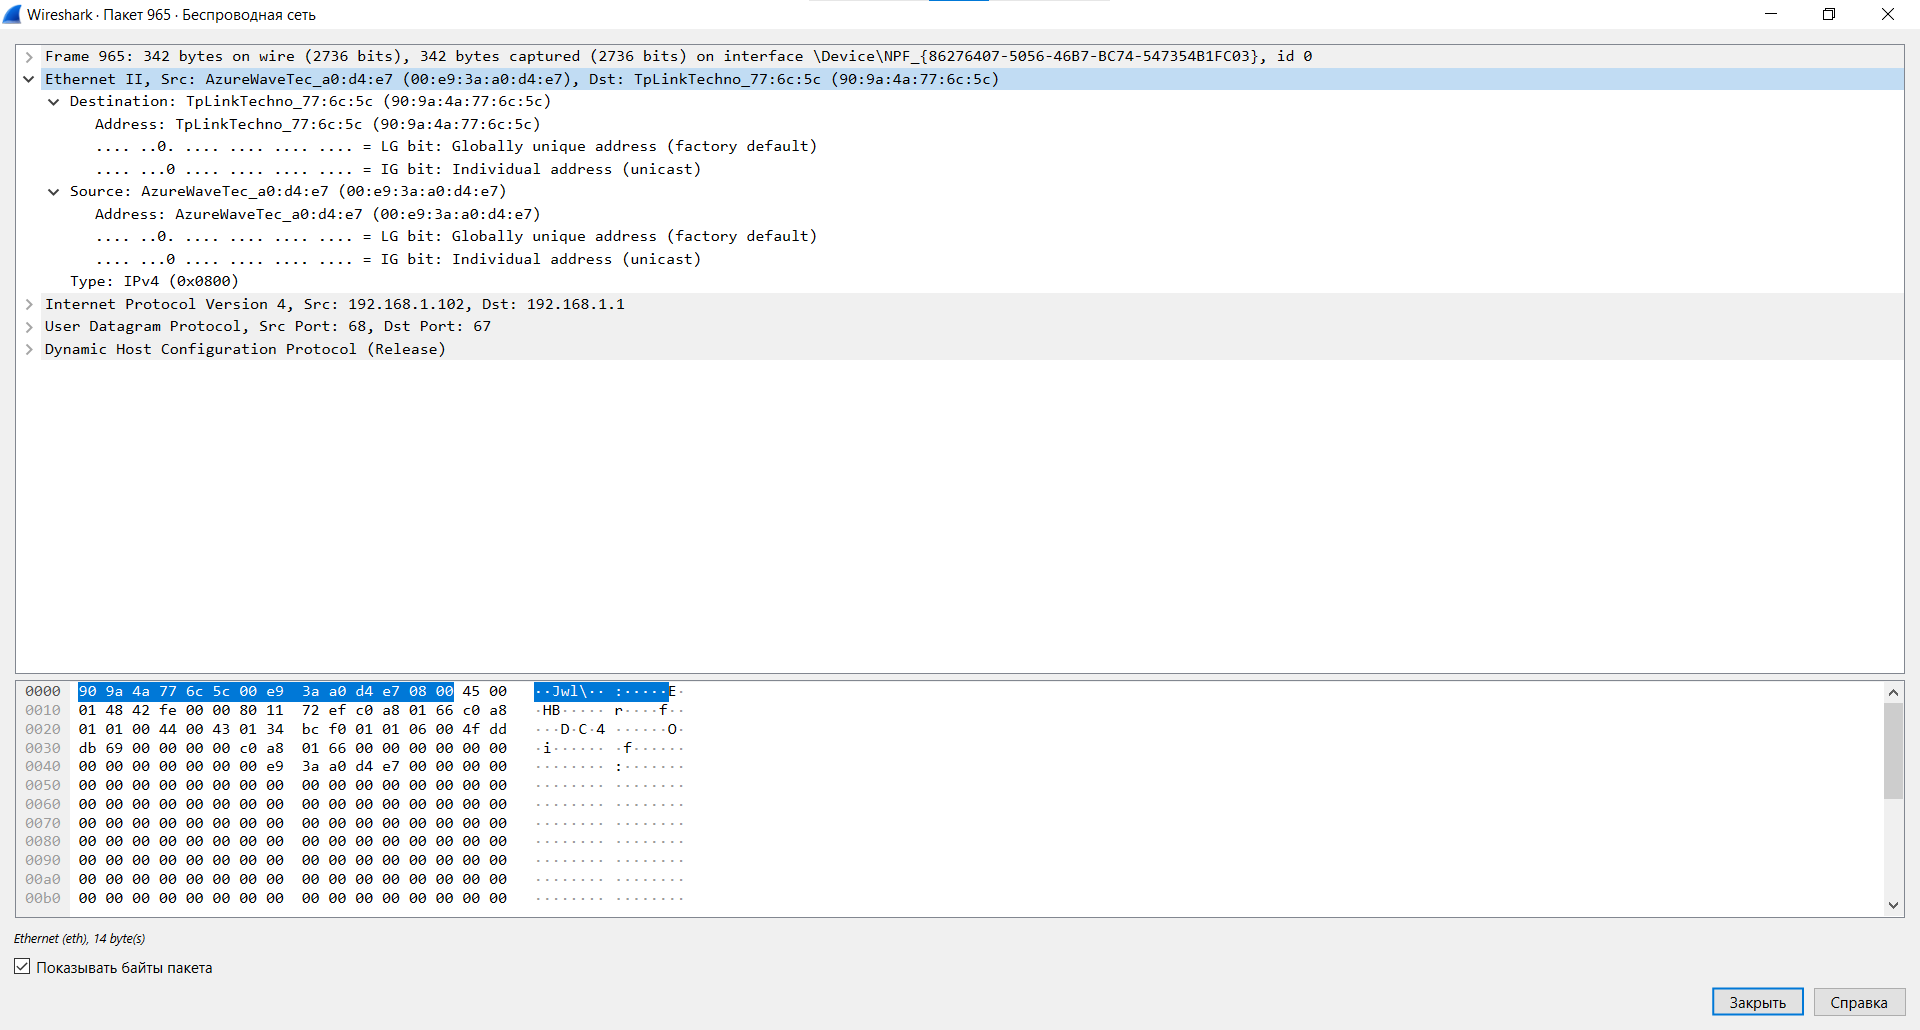This screenshot has width=1920, height=1030.
Task: Select Destination Address TpLinkTechno_77:6c:5c row
Action: click(x=317, y=124)
